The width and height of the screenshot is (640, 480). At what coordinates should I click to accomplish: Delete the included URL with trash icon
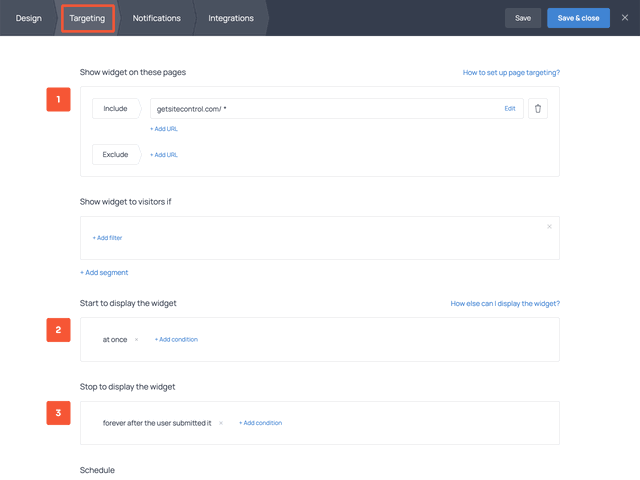point(538,108)
